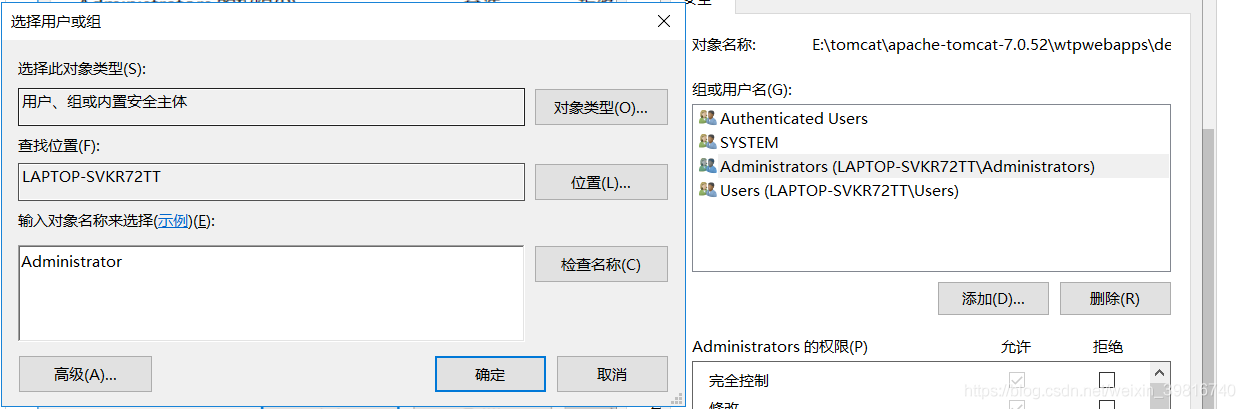
Task: Click the 添加(D)... button
Action: click(x=993, y=298)
